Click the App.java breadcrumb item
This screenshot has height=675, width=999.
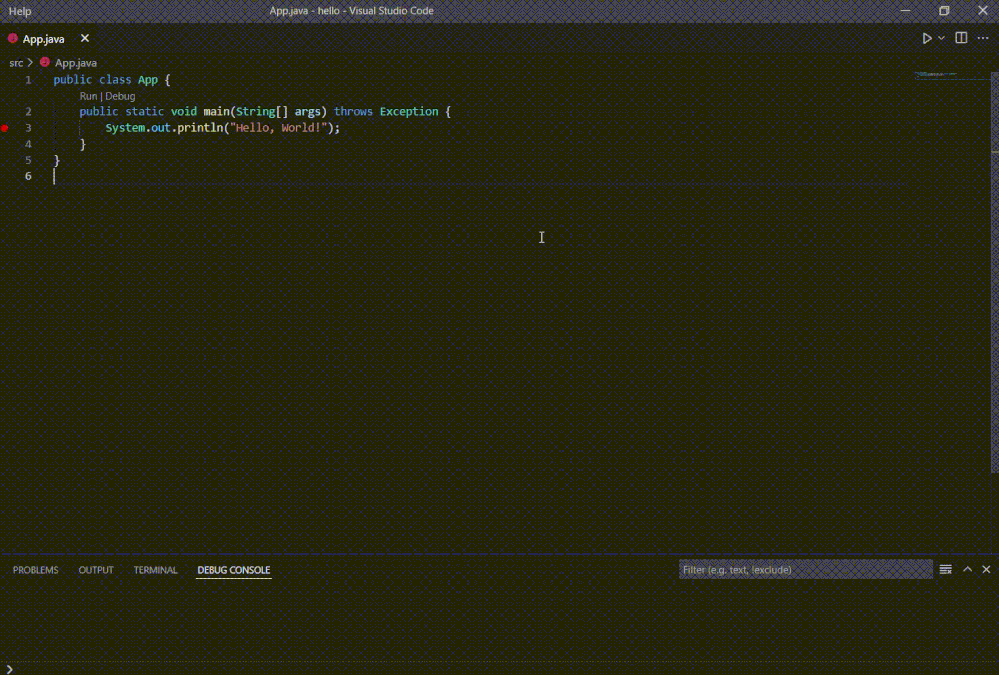(x=76, y=62)
